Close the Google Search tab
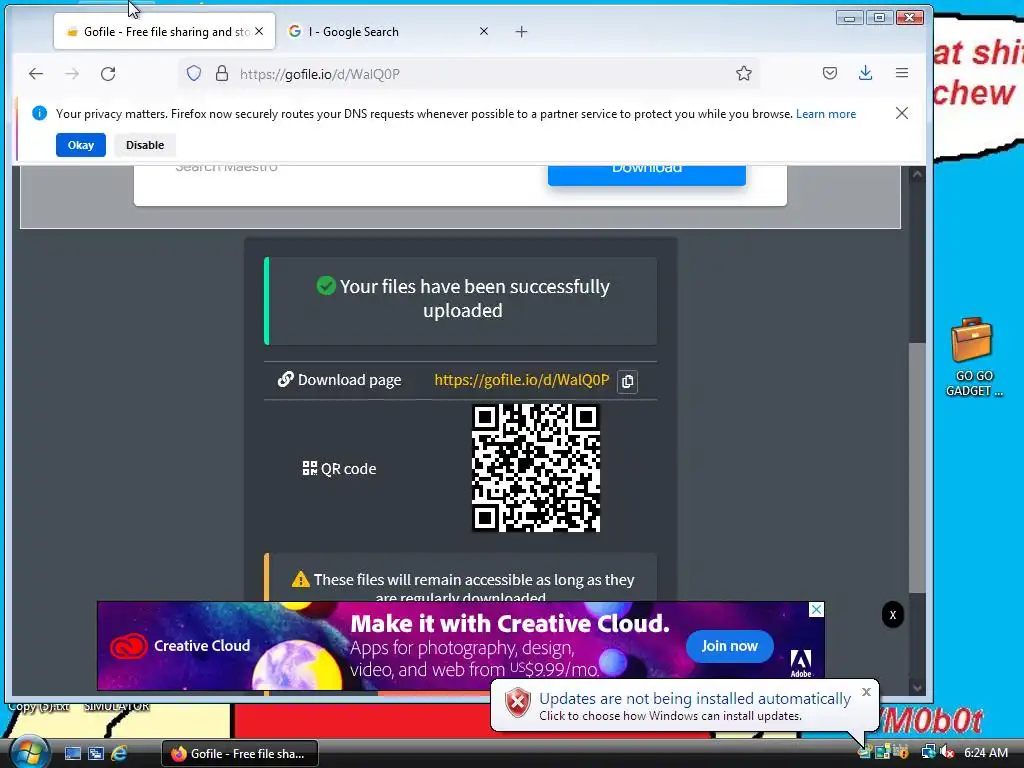 point(484,31)
